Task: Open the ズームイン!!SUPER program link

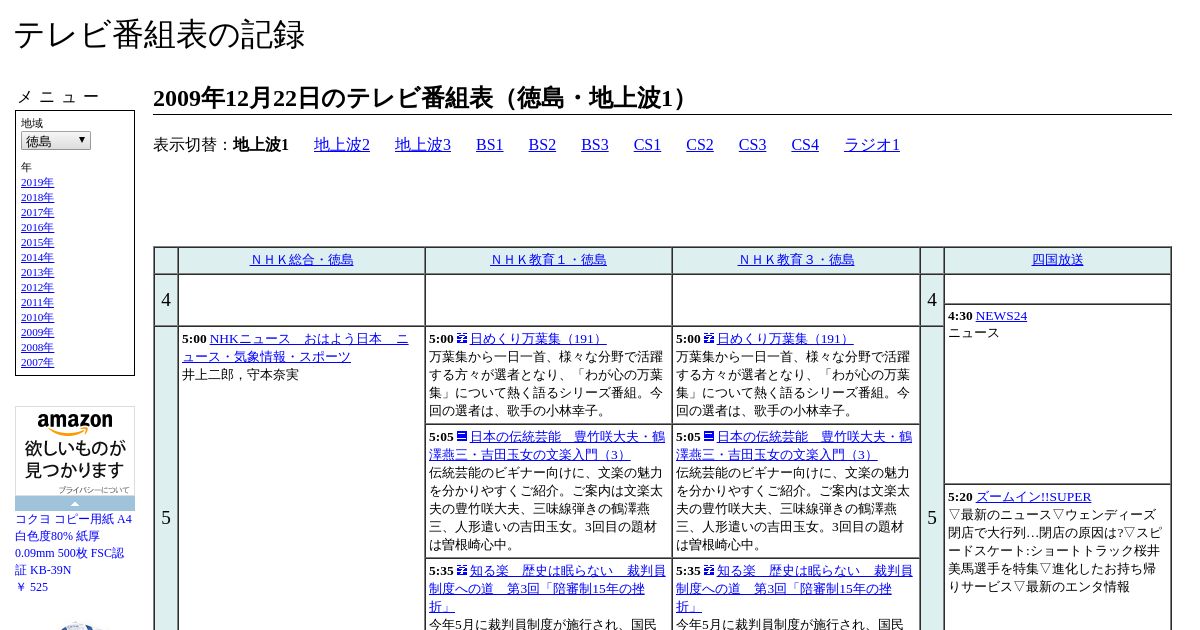Action: click(1033, 497)
